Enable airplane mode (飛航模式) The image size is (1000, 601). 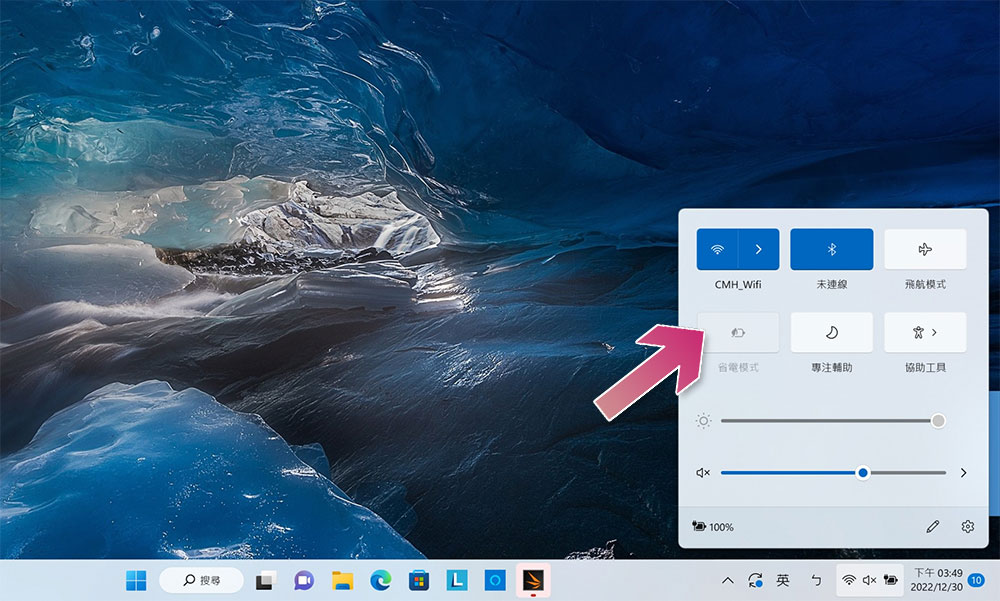pos(925,249)
